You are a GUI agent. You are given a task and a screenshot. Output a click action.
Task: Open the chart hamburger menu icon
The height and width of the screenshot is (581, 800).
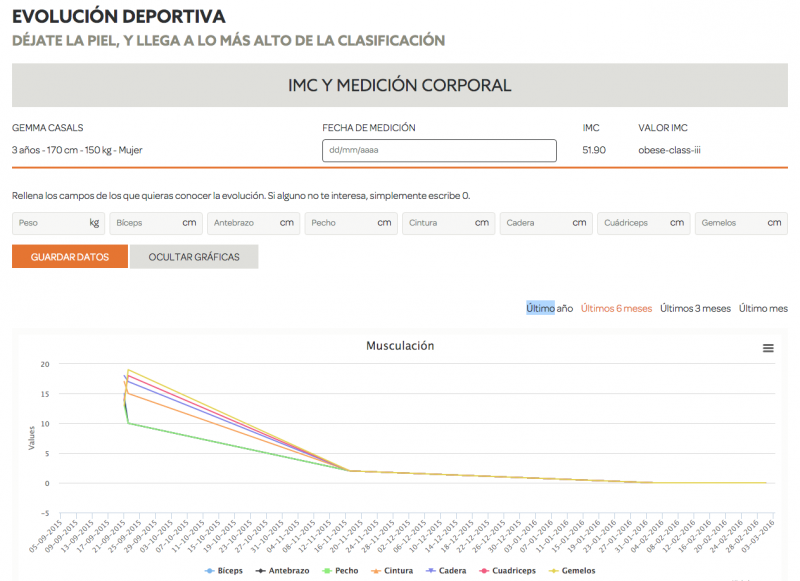click(x=768, y=348)
